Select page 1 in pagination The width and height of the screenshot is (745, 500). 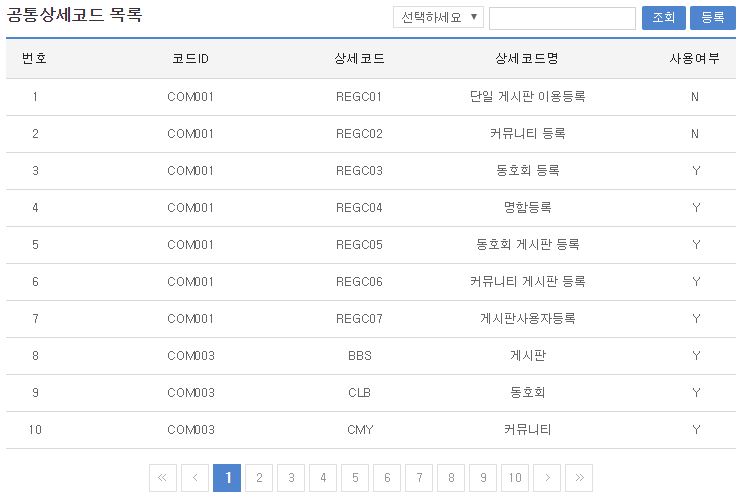point(227,478)
